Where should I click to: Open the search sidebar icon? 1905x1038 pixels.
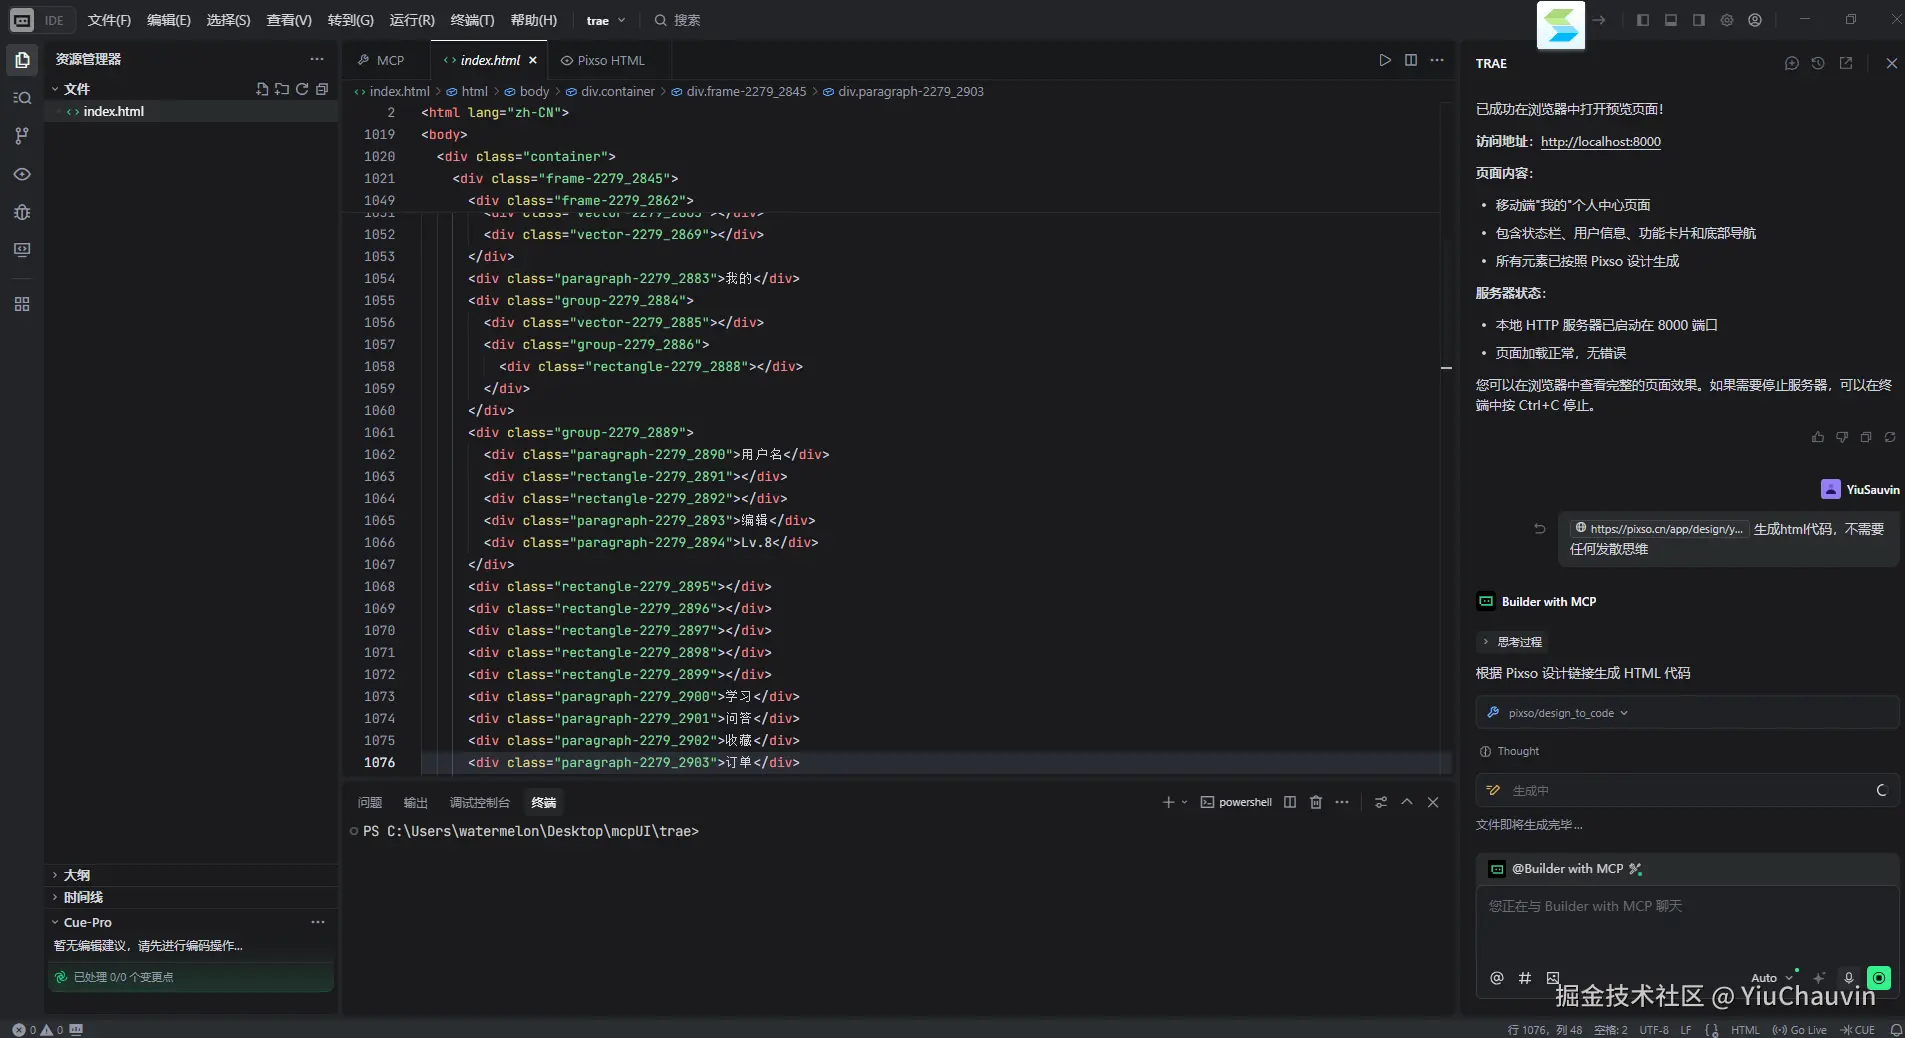(22, 98)
